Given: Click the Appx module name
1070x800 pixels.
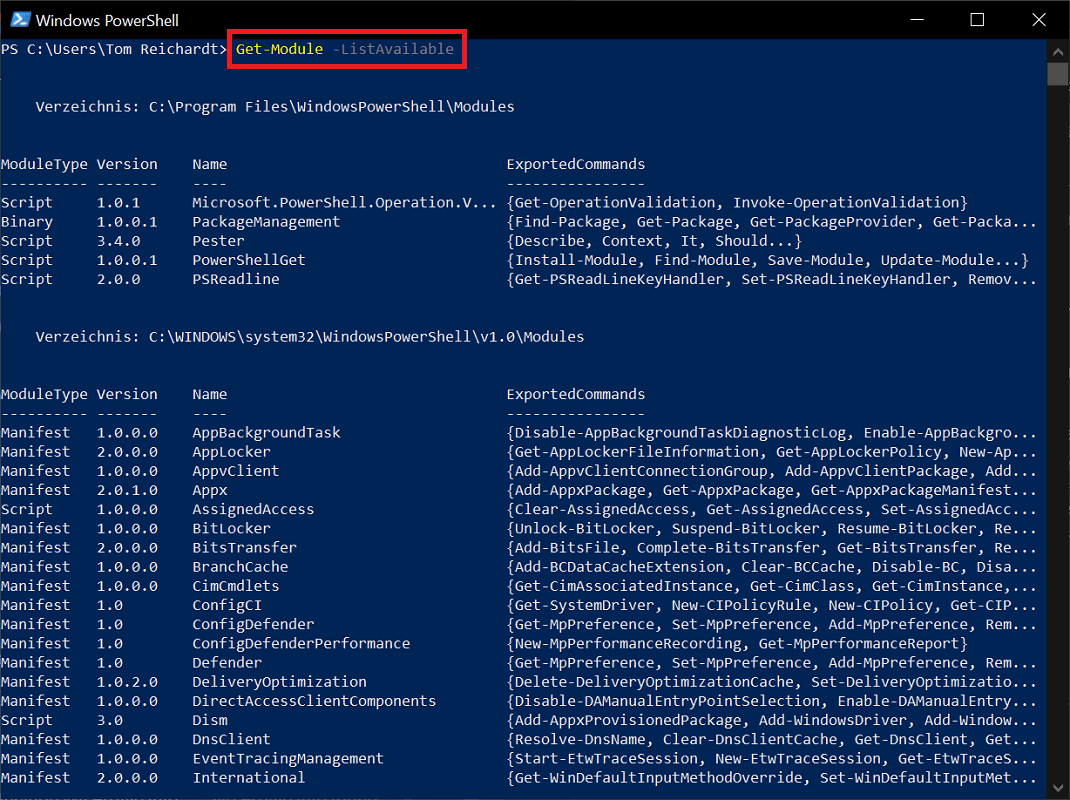Looking at the screenshot, I should 209,490.
